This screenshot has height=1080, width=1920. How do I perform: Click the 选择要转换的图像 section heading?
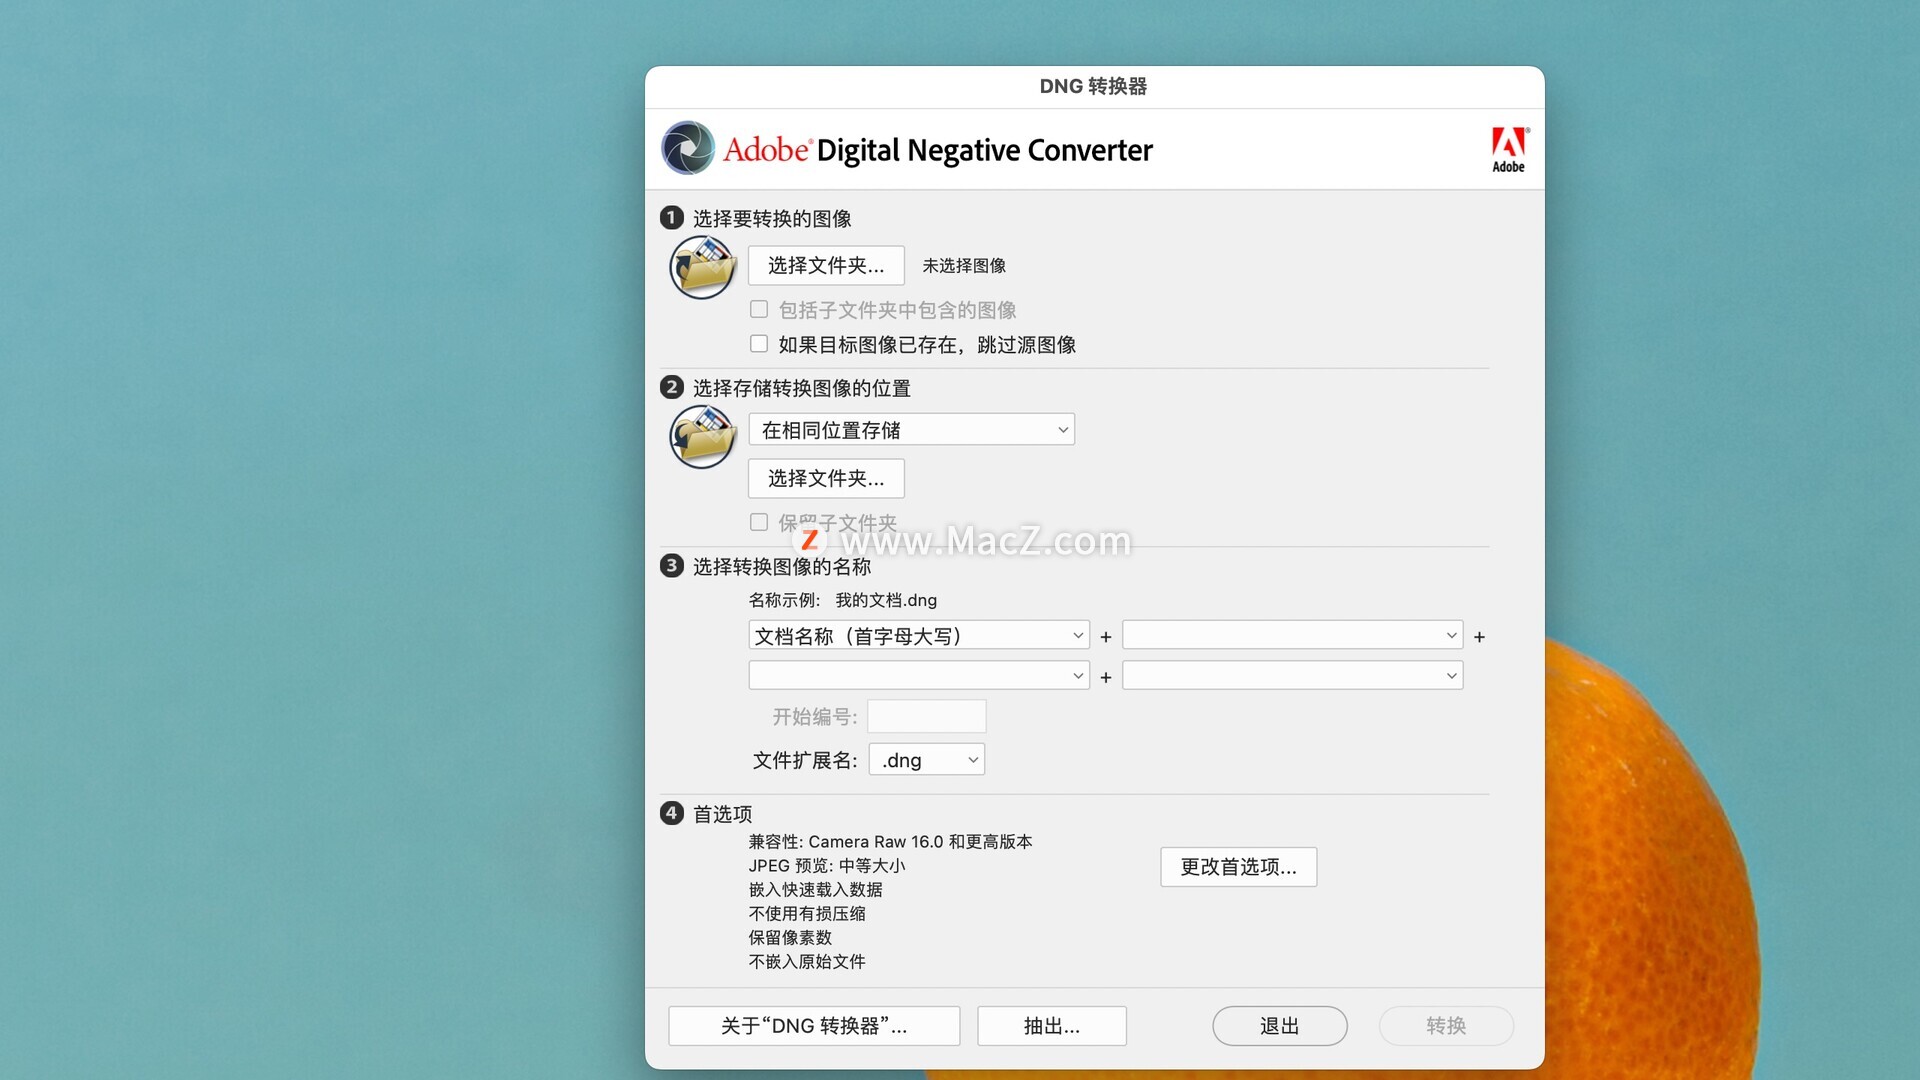point(772,219)
